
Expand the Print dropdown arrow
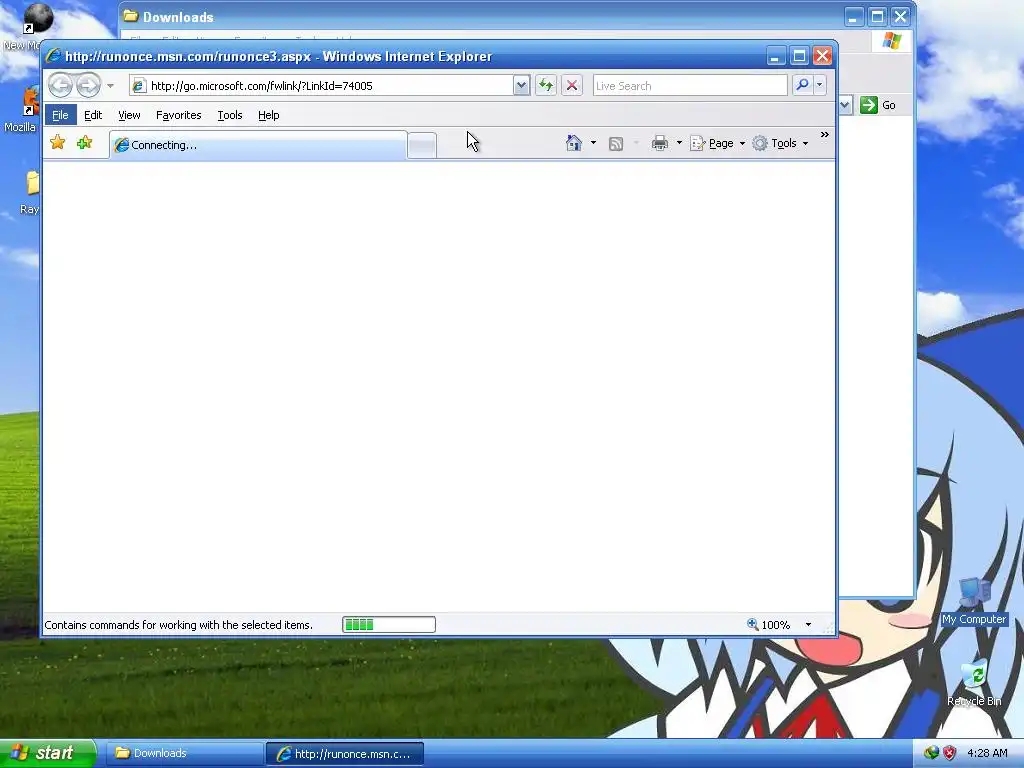coord(679,143)
